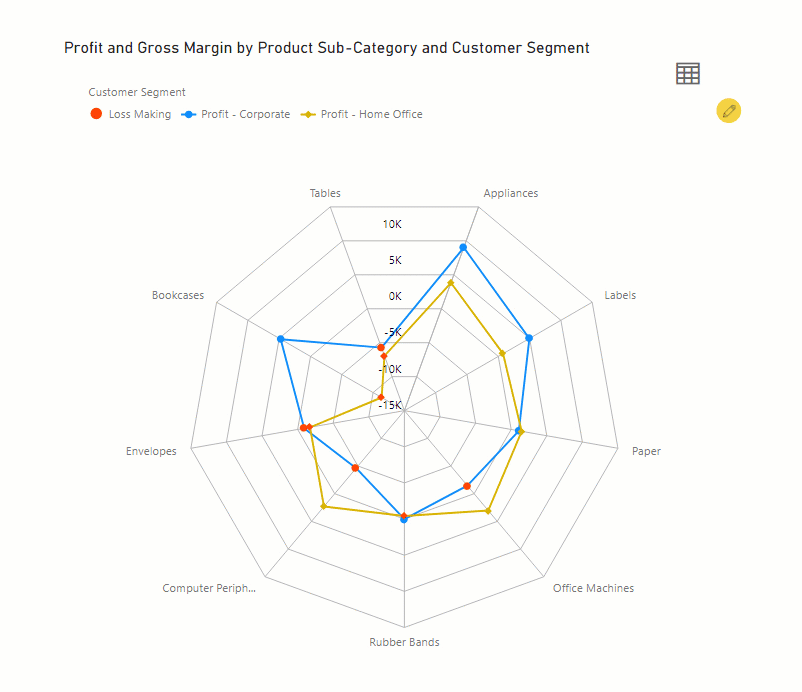802x692 pixels.
Task: Toggle the Profit - Corporate legend series
Action: click(245, 114)
